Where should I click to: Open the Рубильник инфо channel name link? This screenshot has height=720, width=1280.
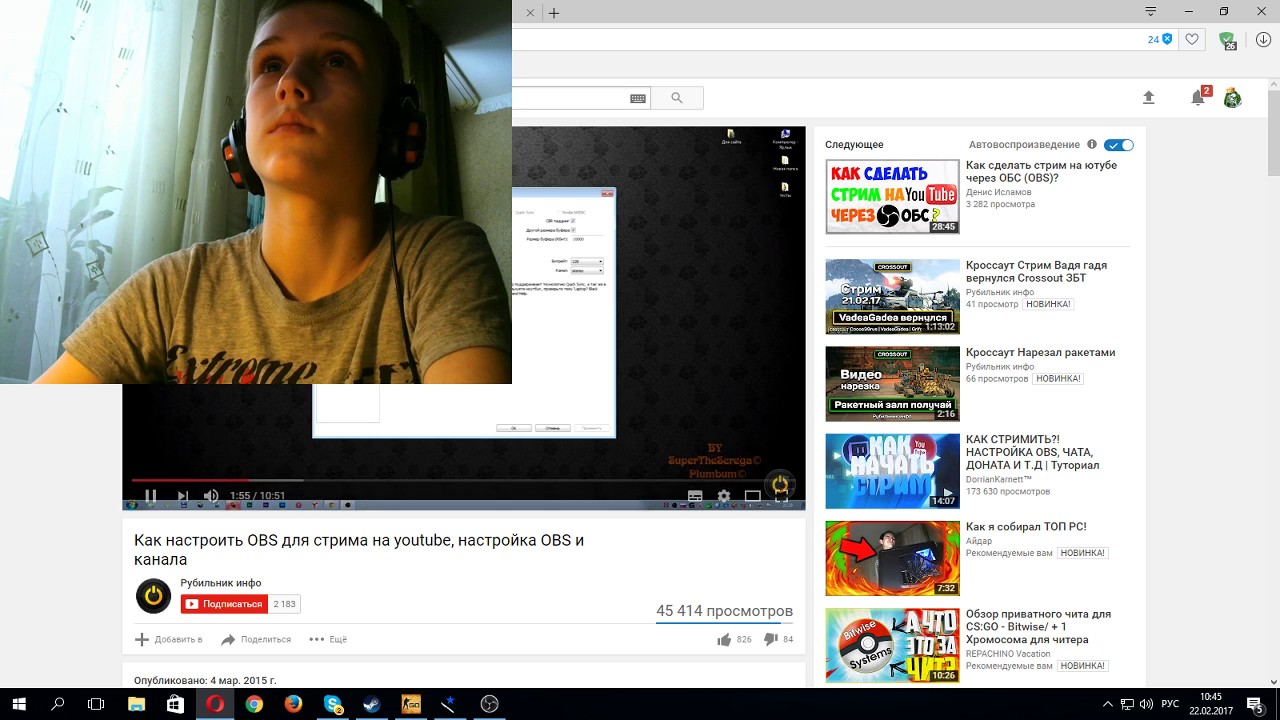(221, 583)
